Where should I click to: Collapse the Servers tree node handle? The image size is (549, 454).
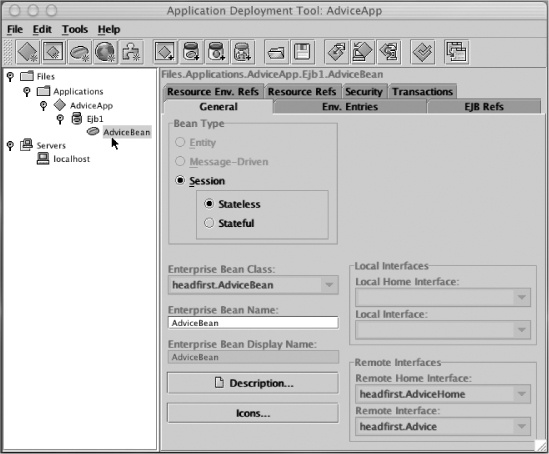10,145
